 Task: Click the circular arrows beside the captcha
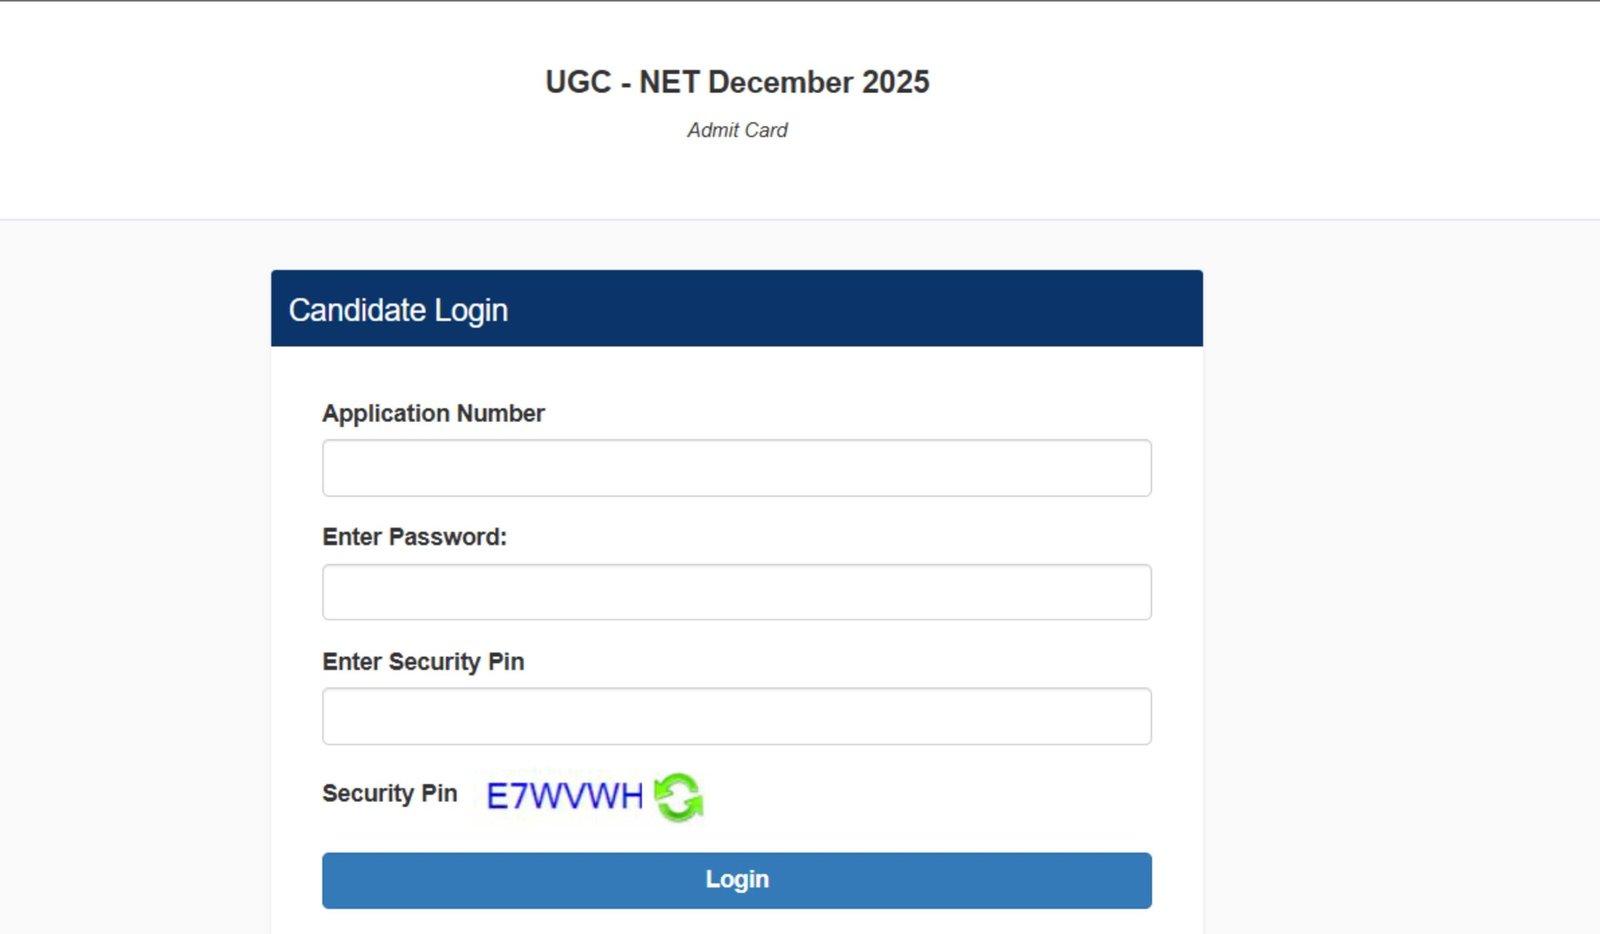click(x=678, y=797)
